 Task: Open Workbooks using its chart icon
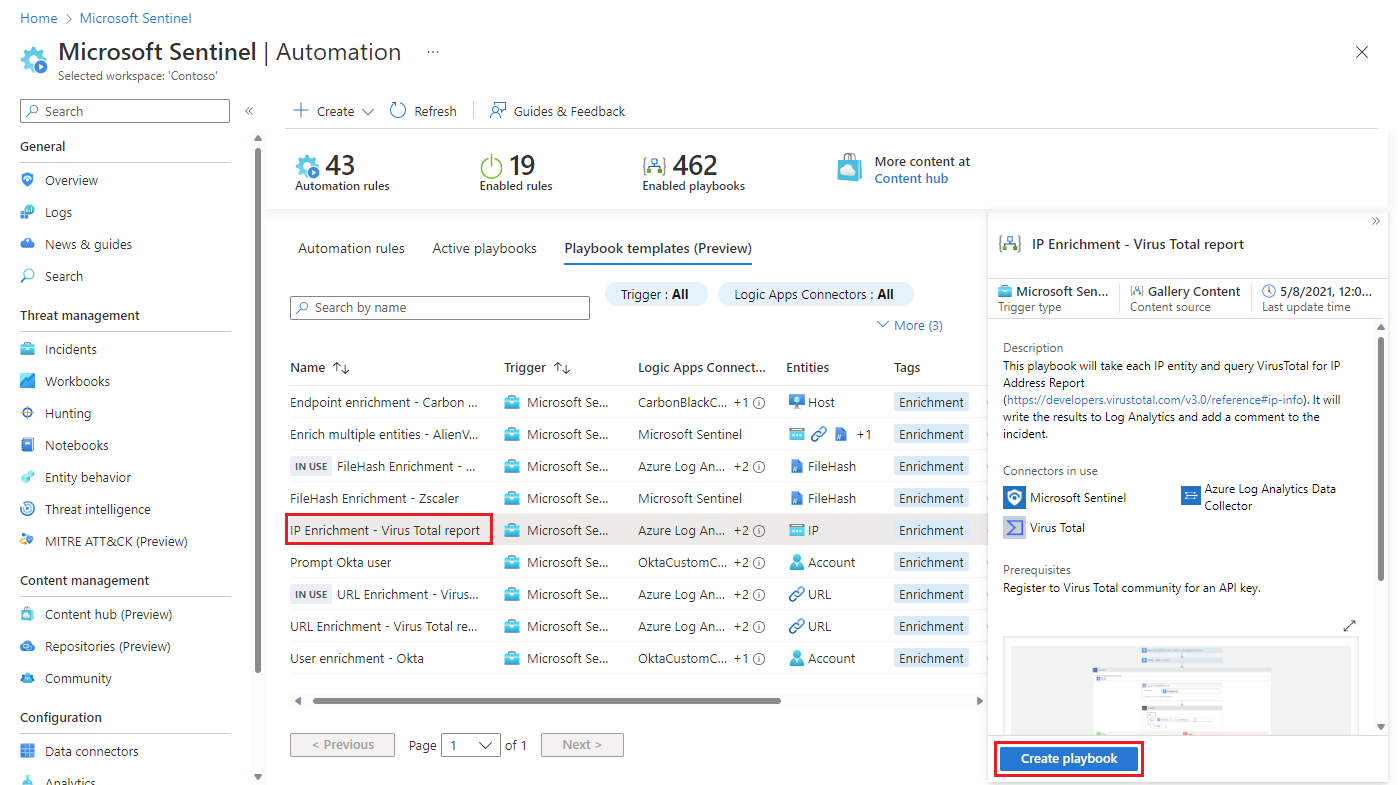27,381
